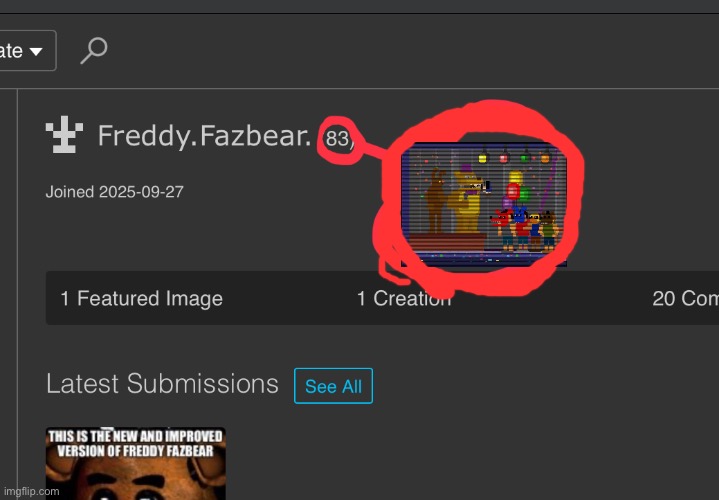The height and width of the screenshot is (500, 719).
Task: Click the See All button
Action: click(333, 386)
